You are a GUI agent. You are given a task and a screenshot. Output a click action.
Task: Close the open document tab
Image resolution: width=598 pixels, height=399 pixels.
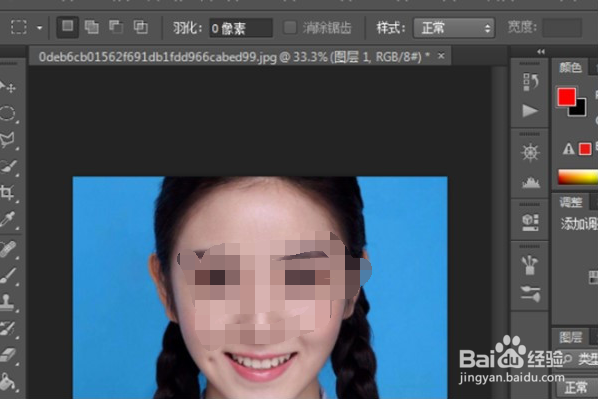click(x=441, y=56)
